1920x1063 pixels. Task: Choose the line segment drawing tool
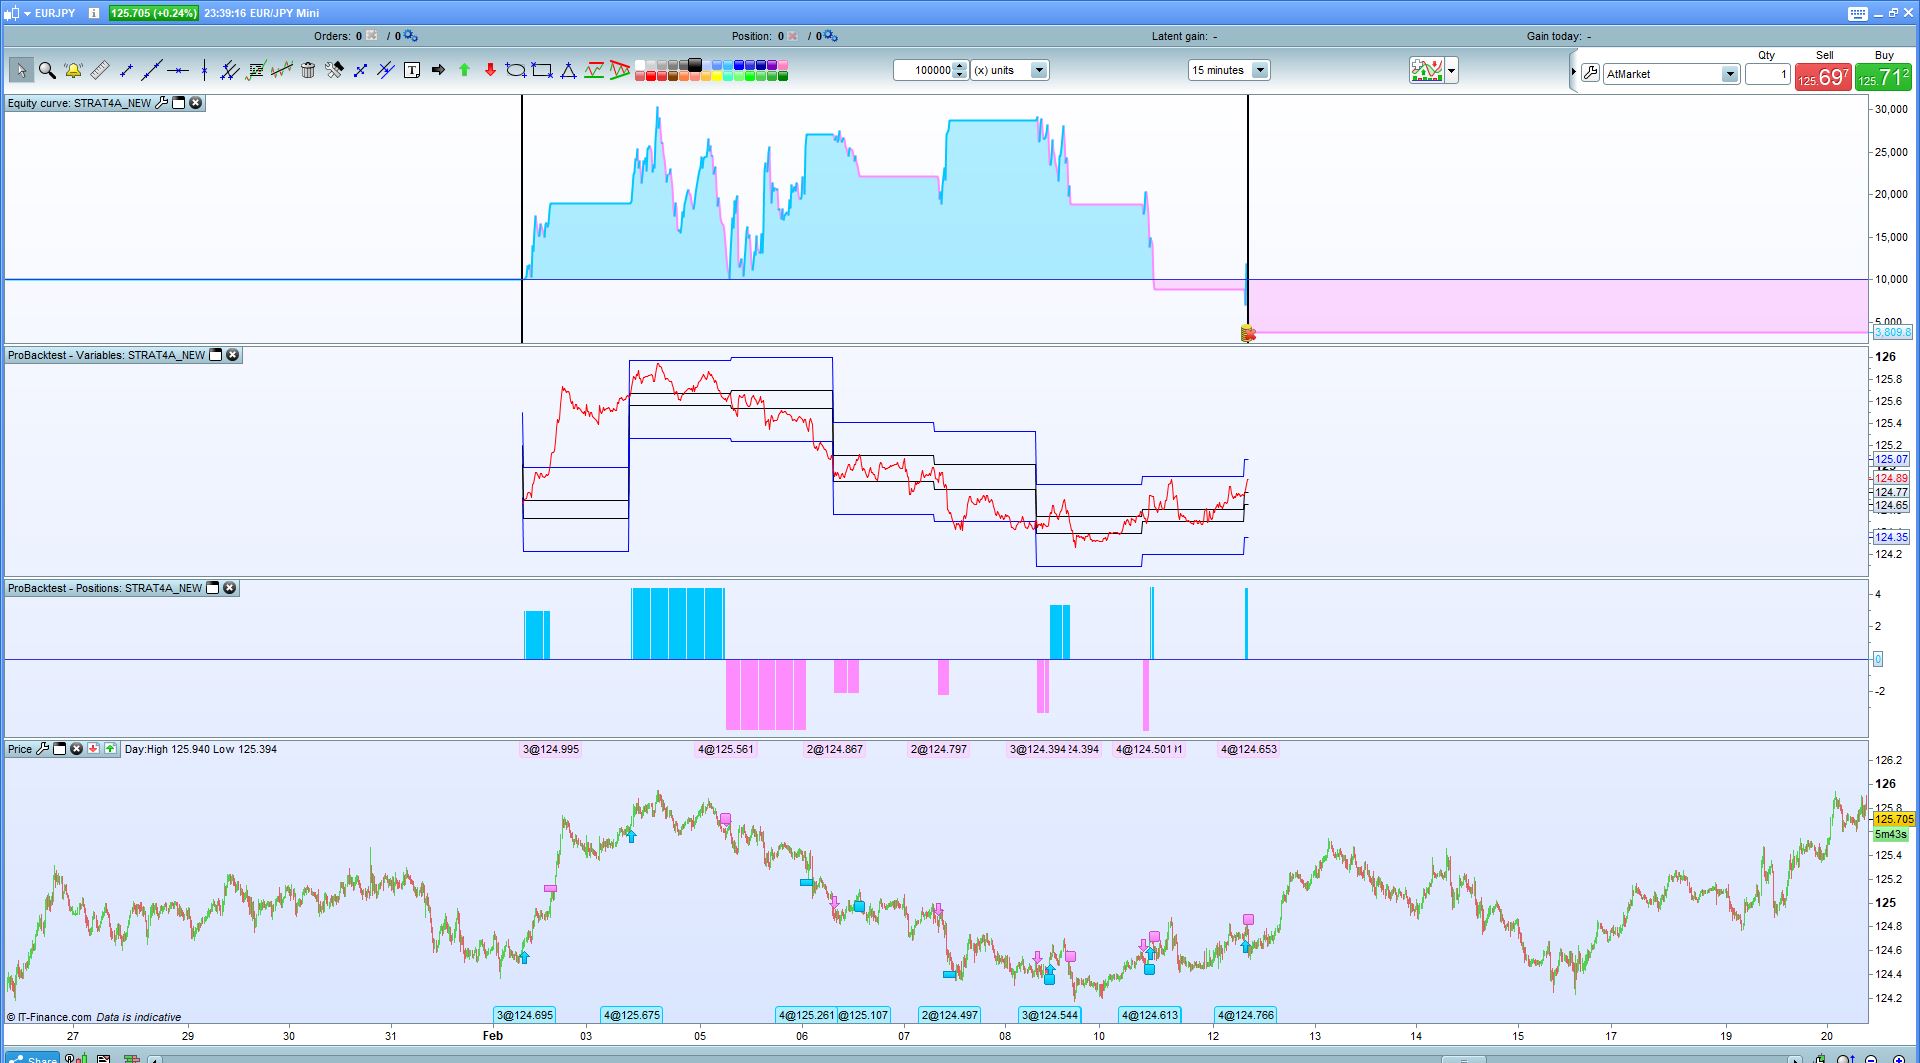point(126,70)
